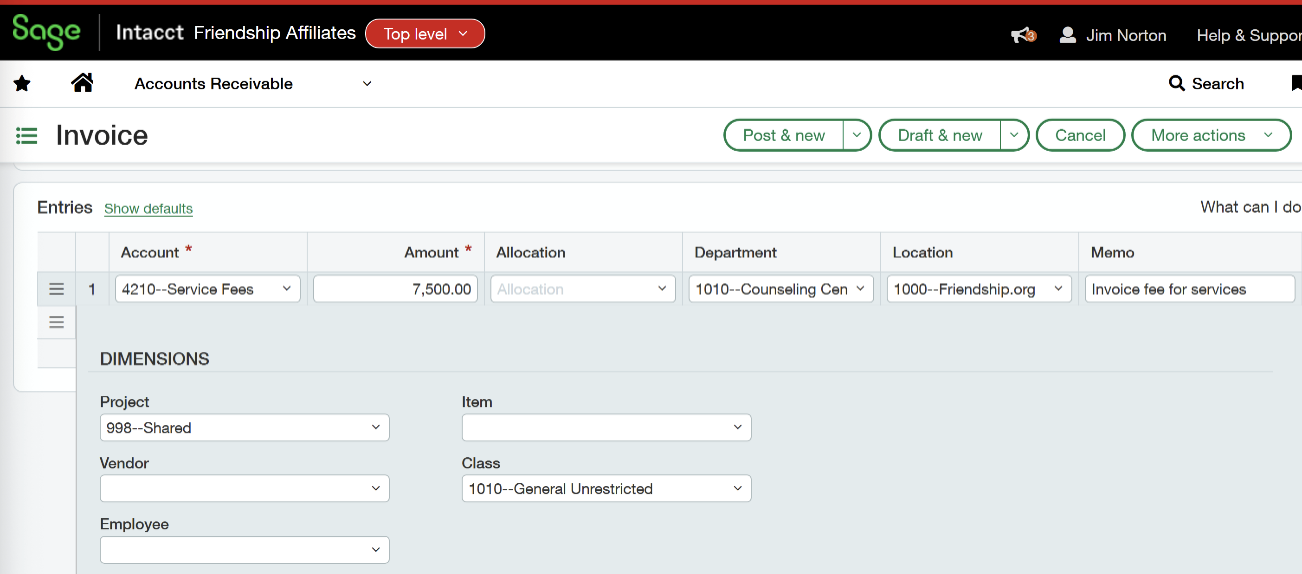Click the Sage logo
1302x574 pixels.
click(x=46, y=32)
